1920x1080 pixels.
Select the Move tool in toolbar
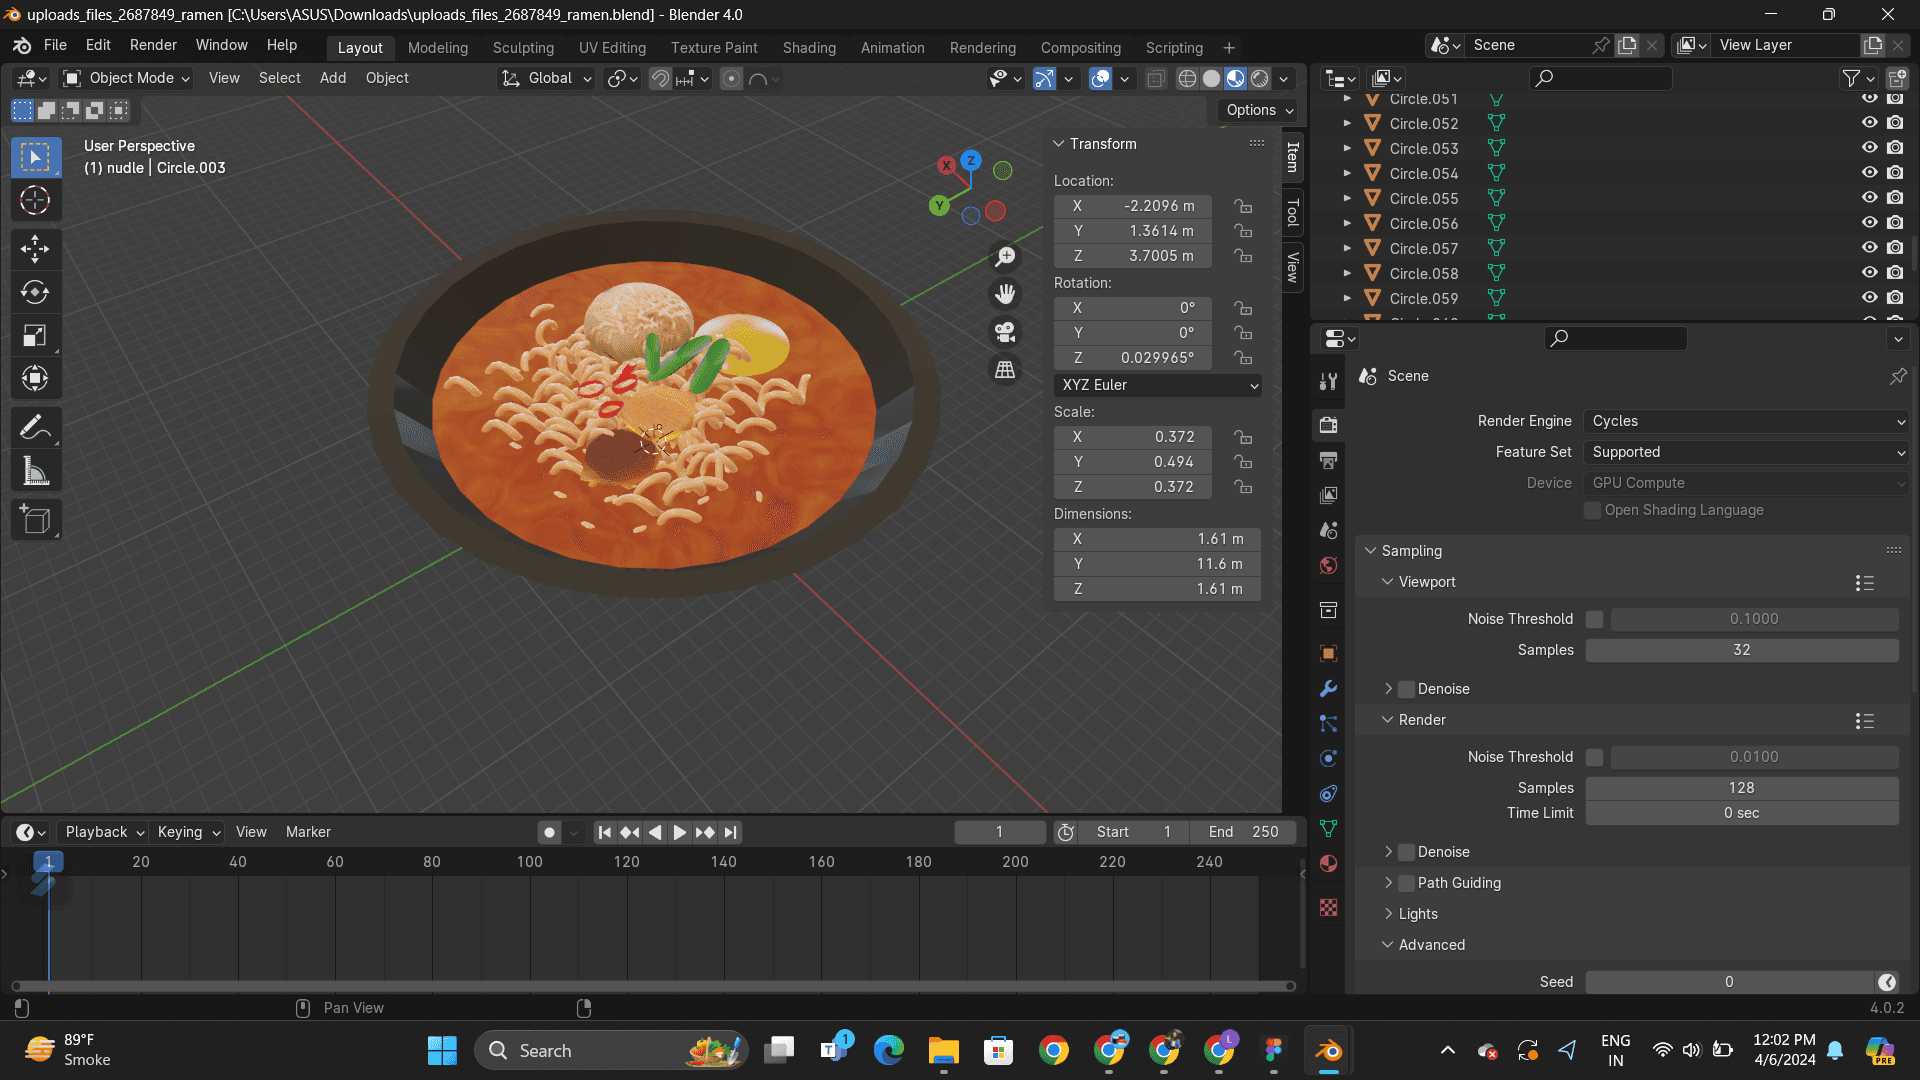[x=35, y=248]
